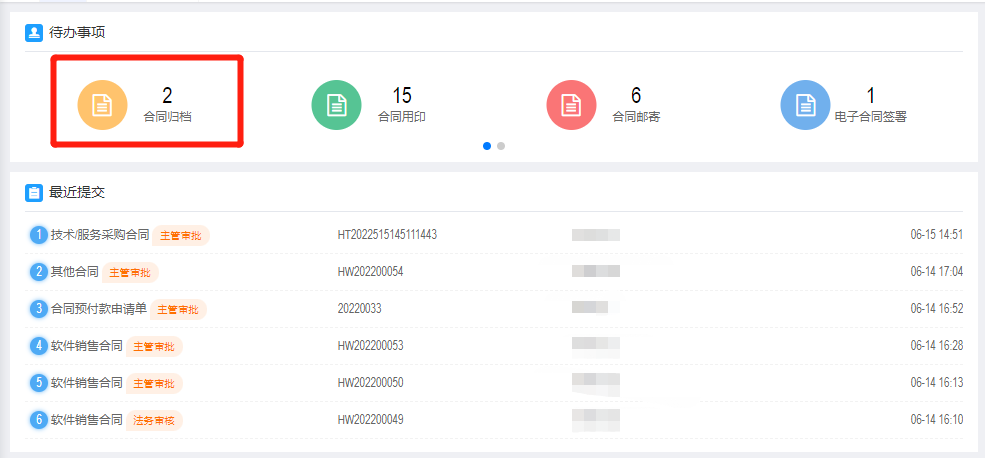Select application number 20220033

pos(359,308)
